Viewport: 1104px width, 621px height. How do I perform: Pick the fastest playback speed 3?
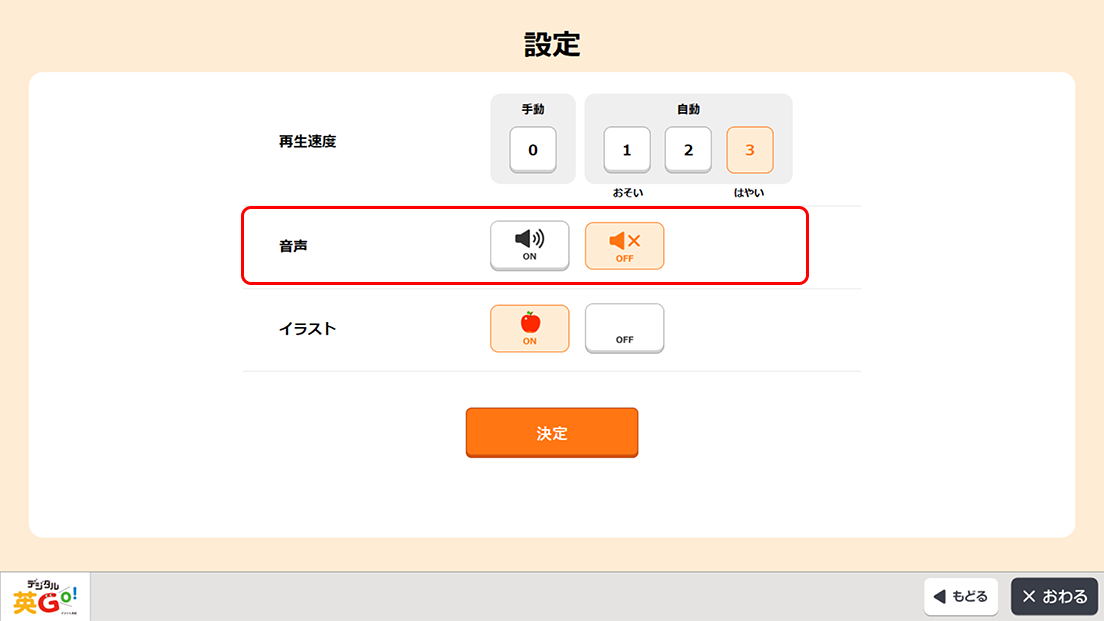[x=750, y=150]
